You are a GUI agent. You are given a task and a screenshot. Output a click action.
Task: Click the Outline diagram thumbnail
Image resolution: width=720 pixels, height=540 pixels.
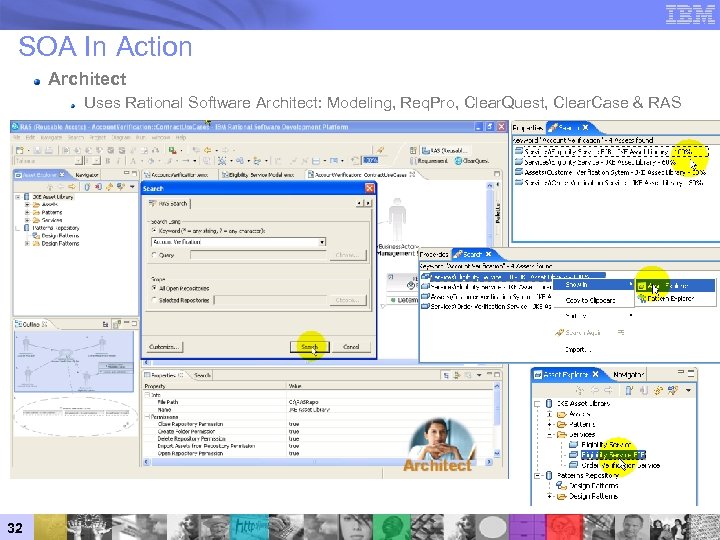pyautogui.click(x=74, y=361)
